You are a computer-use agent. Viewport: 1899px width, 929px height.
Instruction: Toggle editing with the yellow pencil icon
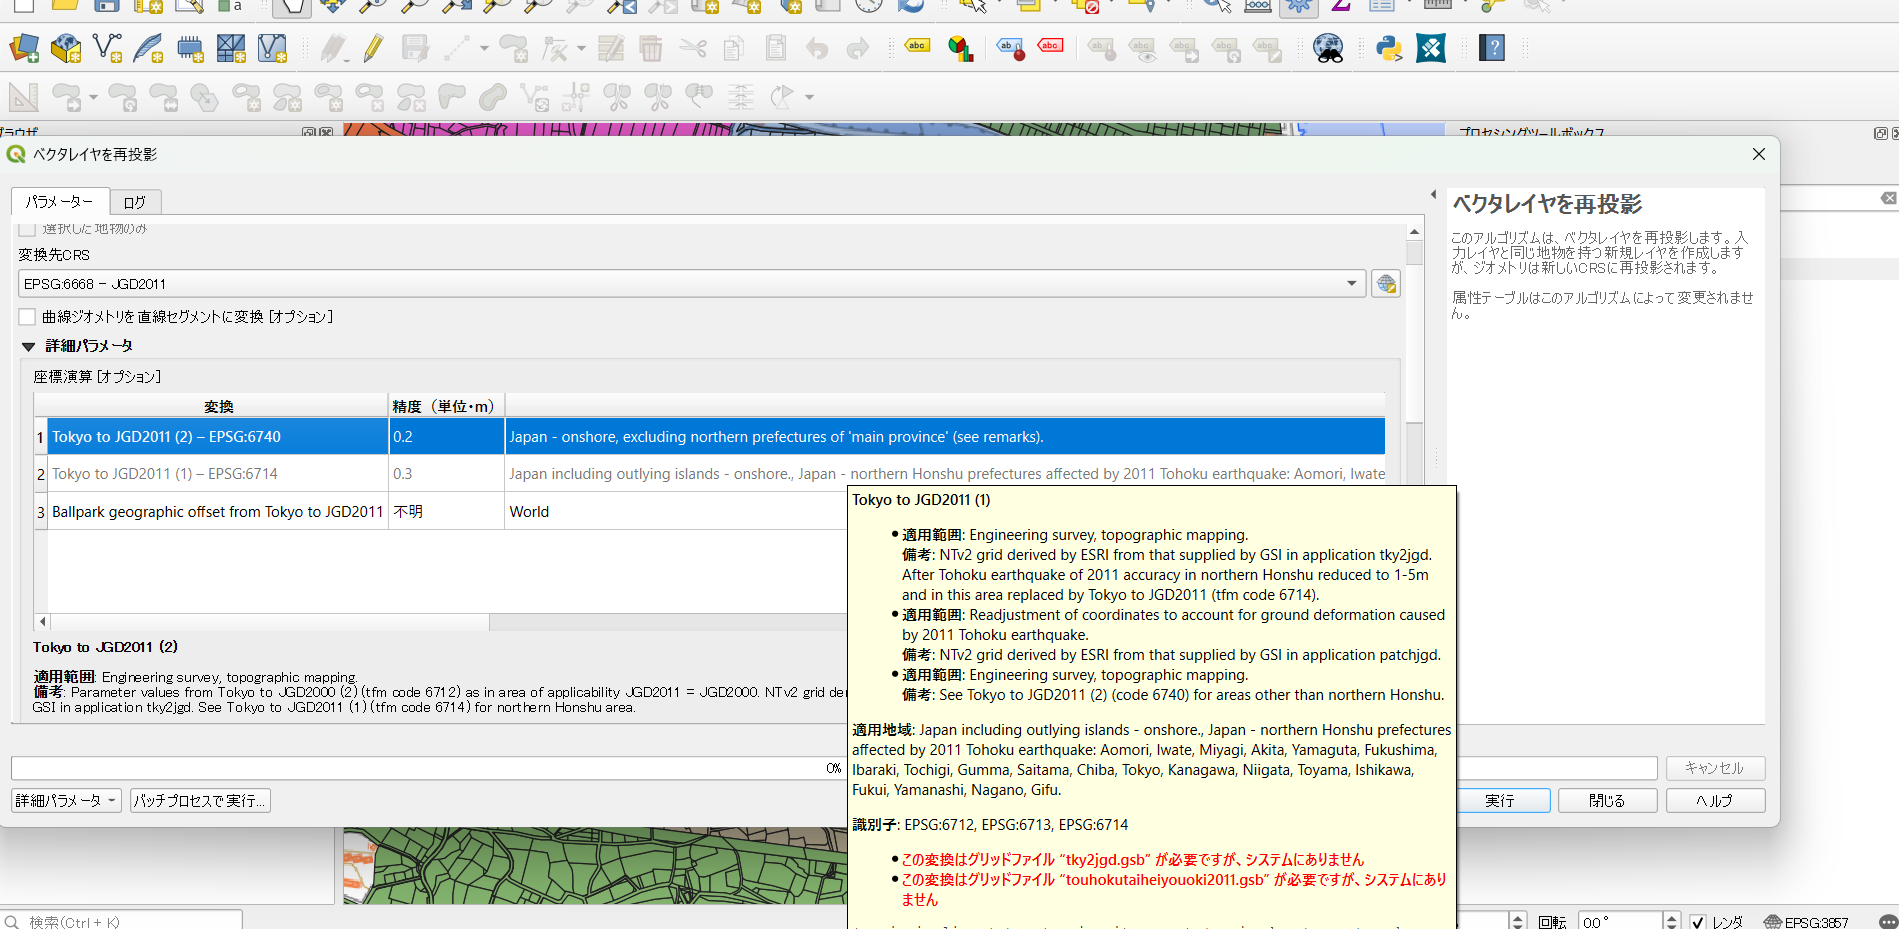click(x=373, y=48)
